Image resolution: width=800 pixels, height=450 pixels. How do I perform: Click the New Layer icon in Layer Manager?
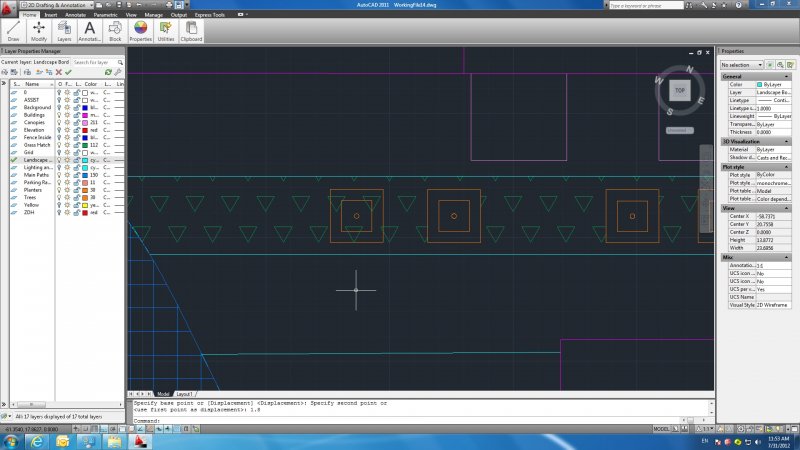tap(39, 72)
